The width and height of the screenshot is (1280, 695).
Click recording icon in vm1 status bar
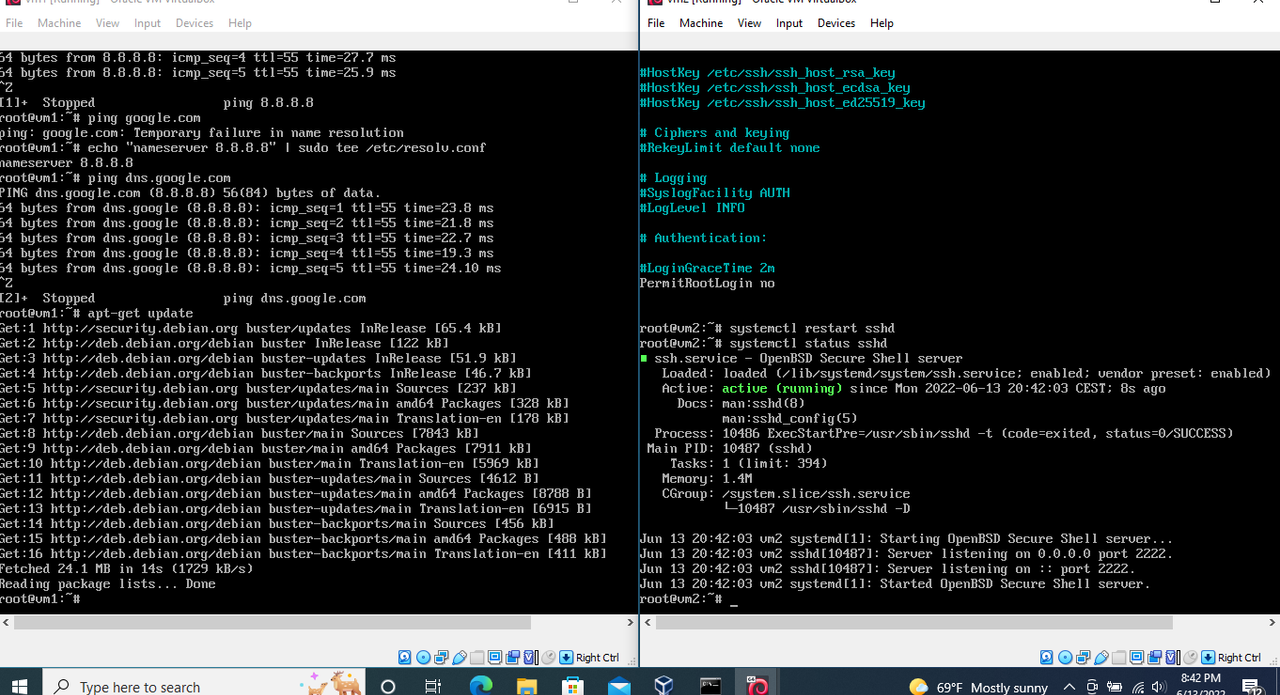(x=513, y=657)
